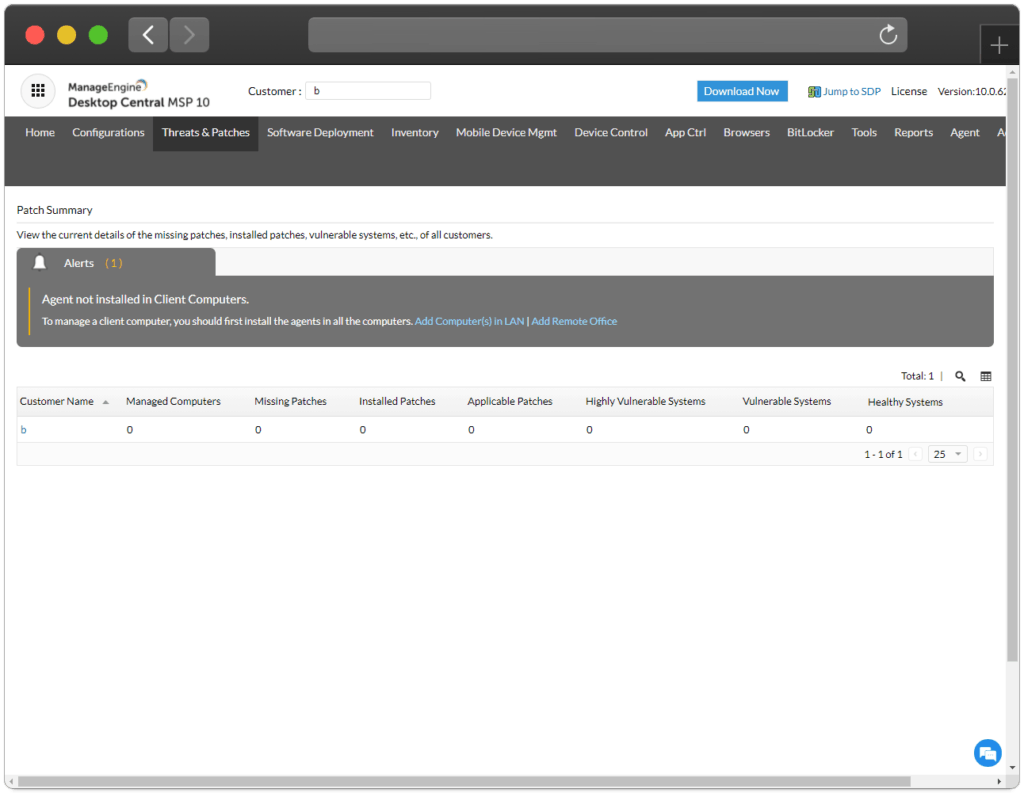
Task: Select the Alerts (1) tab
Action: pyautogui.click(x=116, y=263)
